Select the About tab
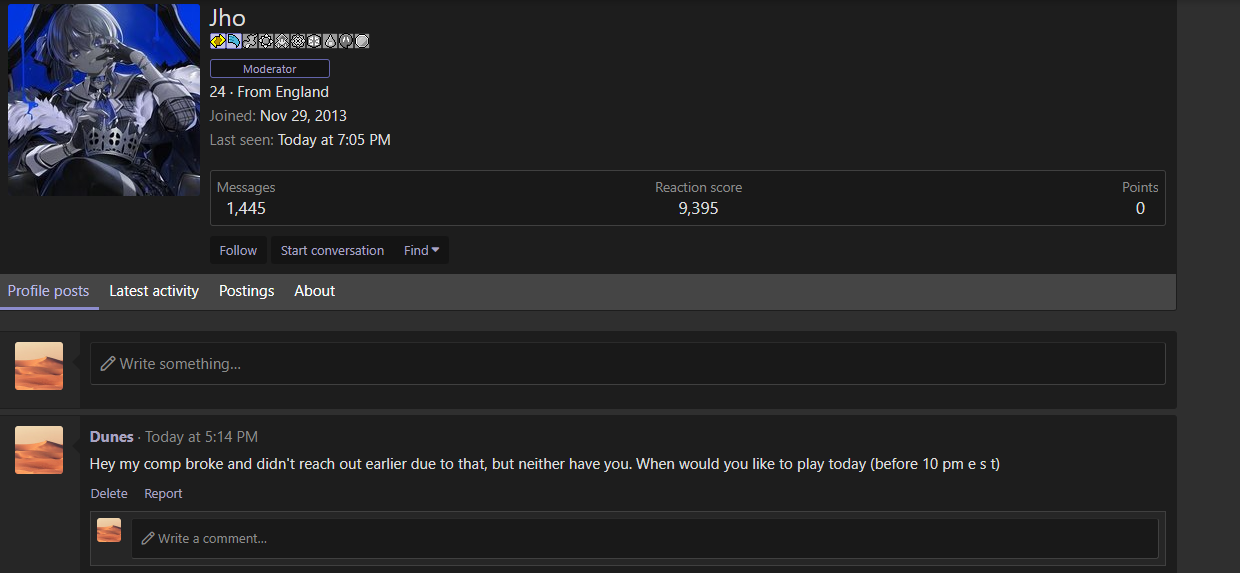The height and width of the screenshot is (573, 1240). click(x=314, y=291)
